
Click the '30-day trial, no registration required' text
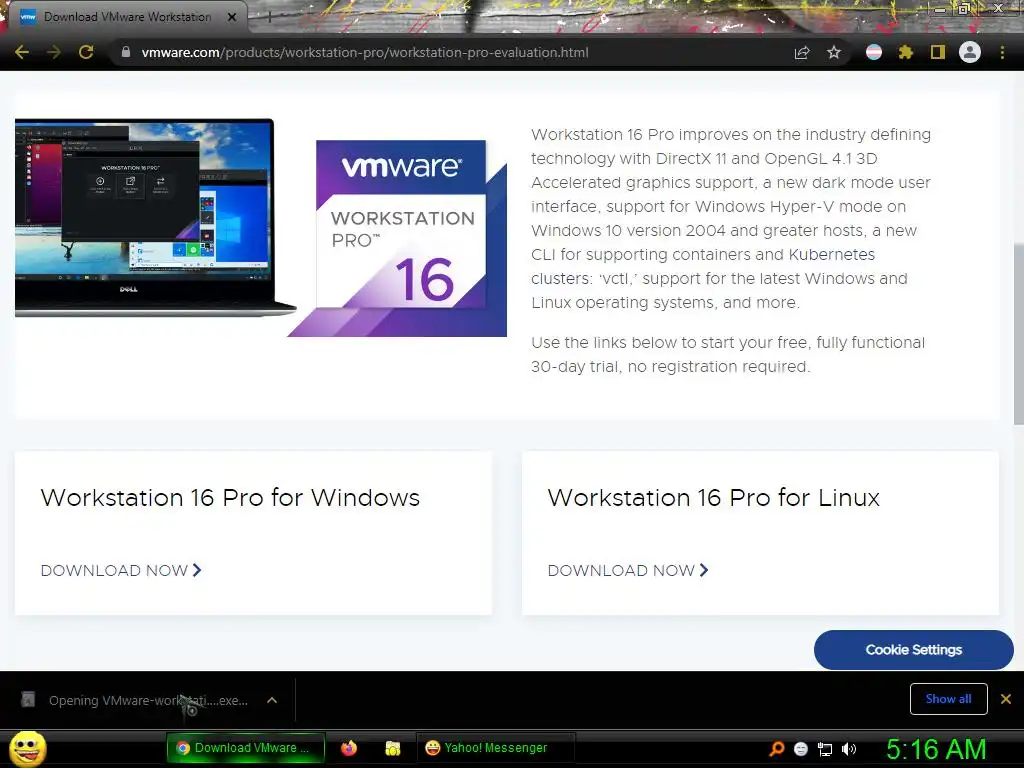[670, 366]
